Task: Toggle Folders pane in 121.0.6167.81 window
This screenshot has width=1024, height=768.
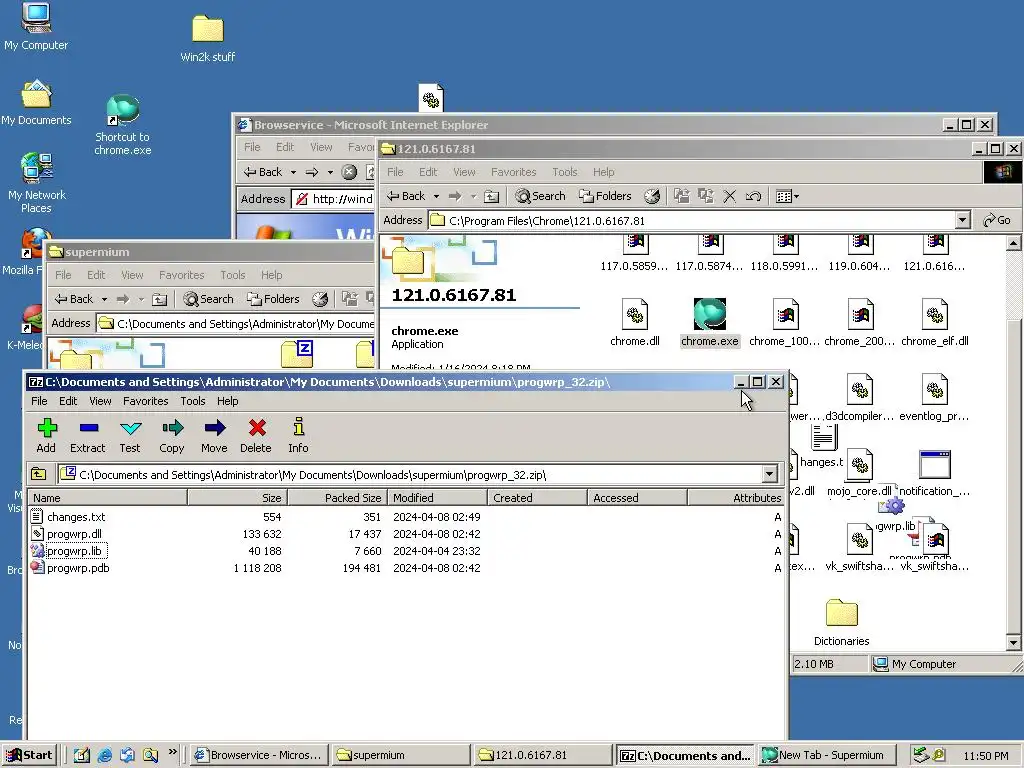Action: pos(605,196)
